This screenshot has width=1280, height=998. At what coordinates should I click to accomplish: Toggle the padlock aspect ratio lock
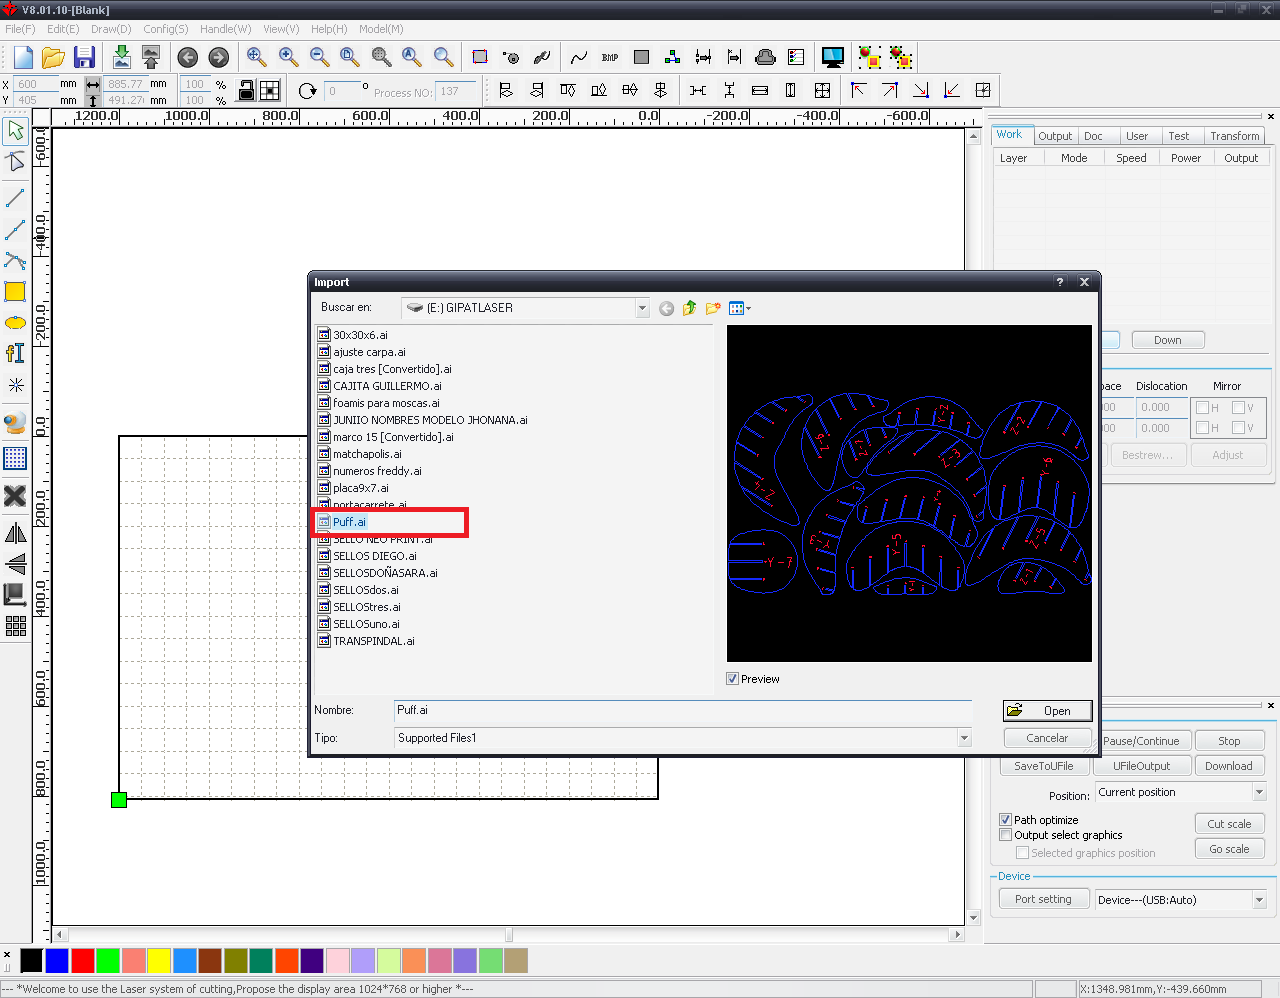(x=246, y=91)
